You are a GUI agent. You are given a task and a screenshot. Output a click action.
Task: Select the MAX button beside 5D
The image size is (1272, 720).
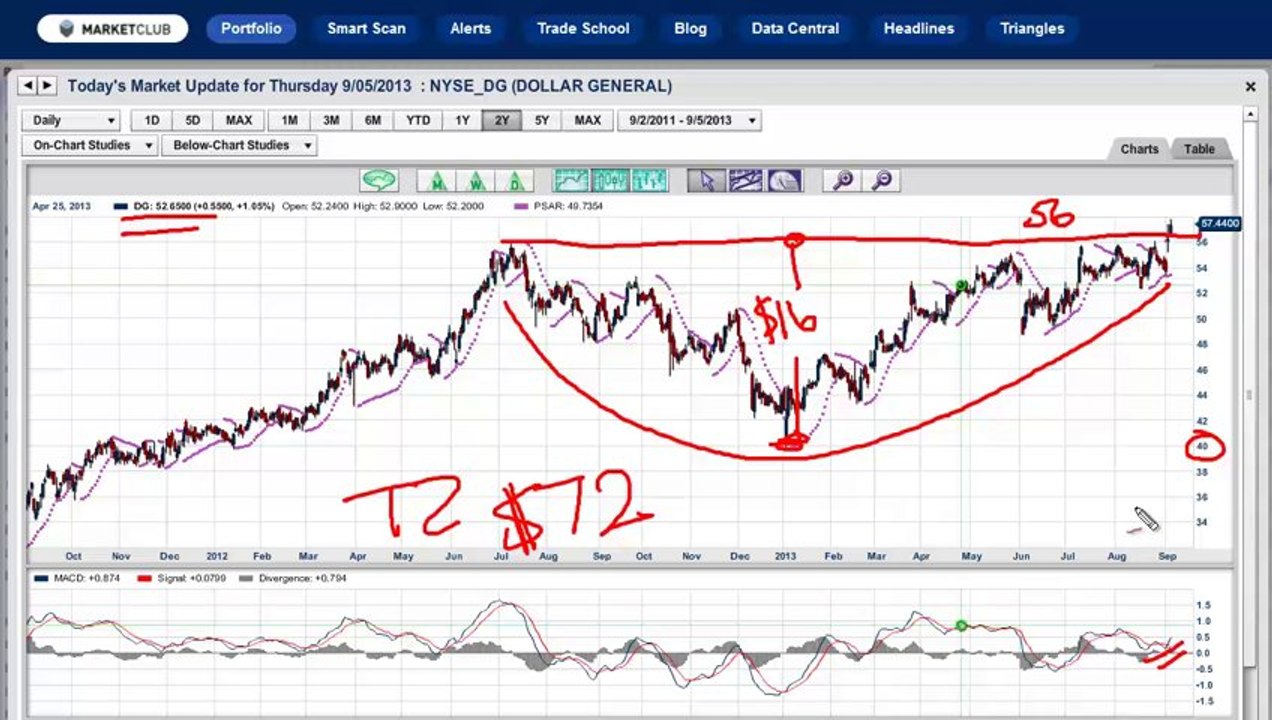pyautogui.click(x=238, y=120)
